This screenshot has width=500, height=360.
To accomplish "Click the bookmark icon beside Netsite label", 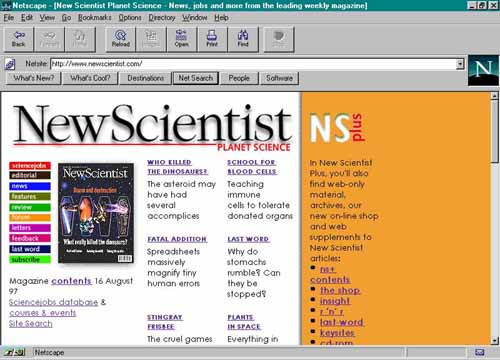I will pyautogui.click(x=10, y=64).
